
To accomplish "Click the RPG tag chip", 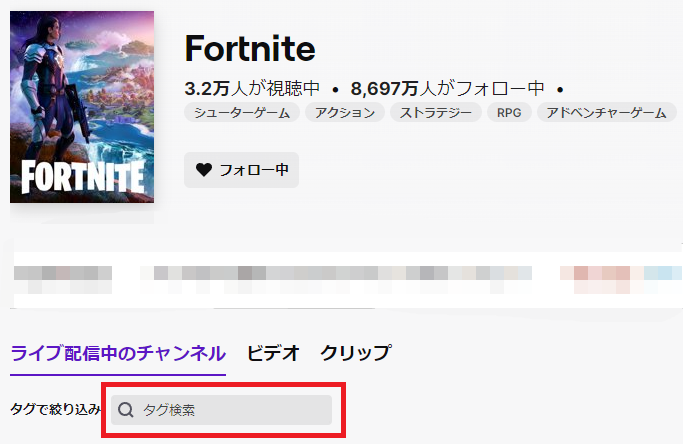I will (x=508, y=112).
